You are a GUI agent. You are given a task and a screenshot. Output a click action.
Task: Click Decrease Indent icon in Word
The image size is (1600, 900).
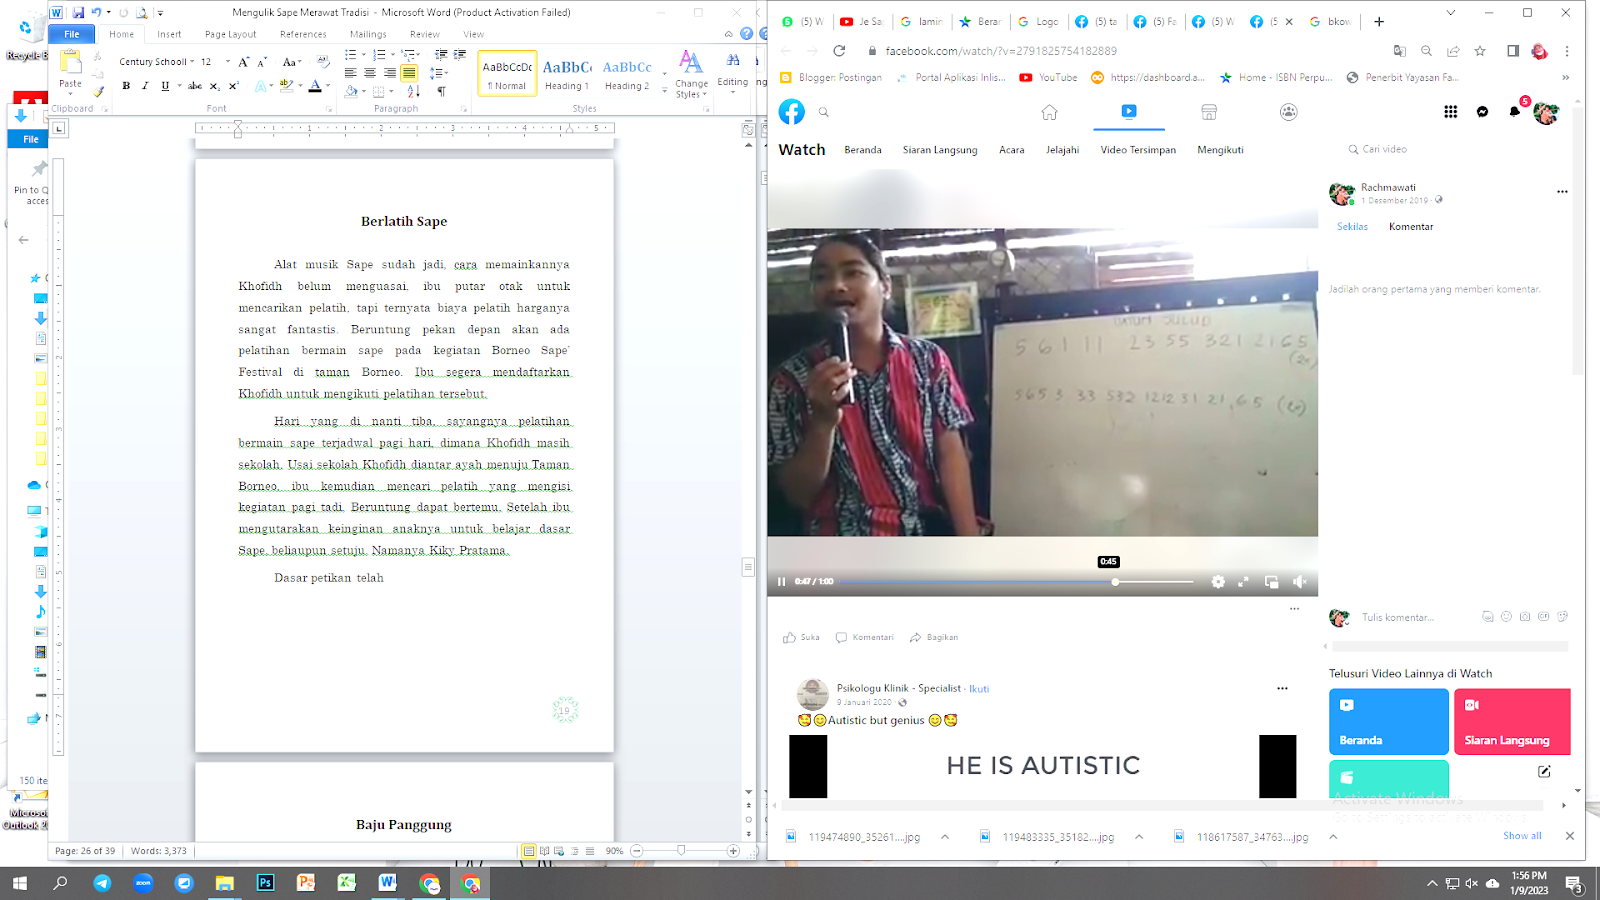pos(441,55)
